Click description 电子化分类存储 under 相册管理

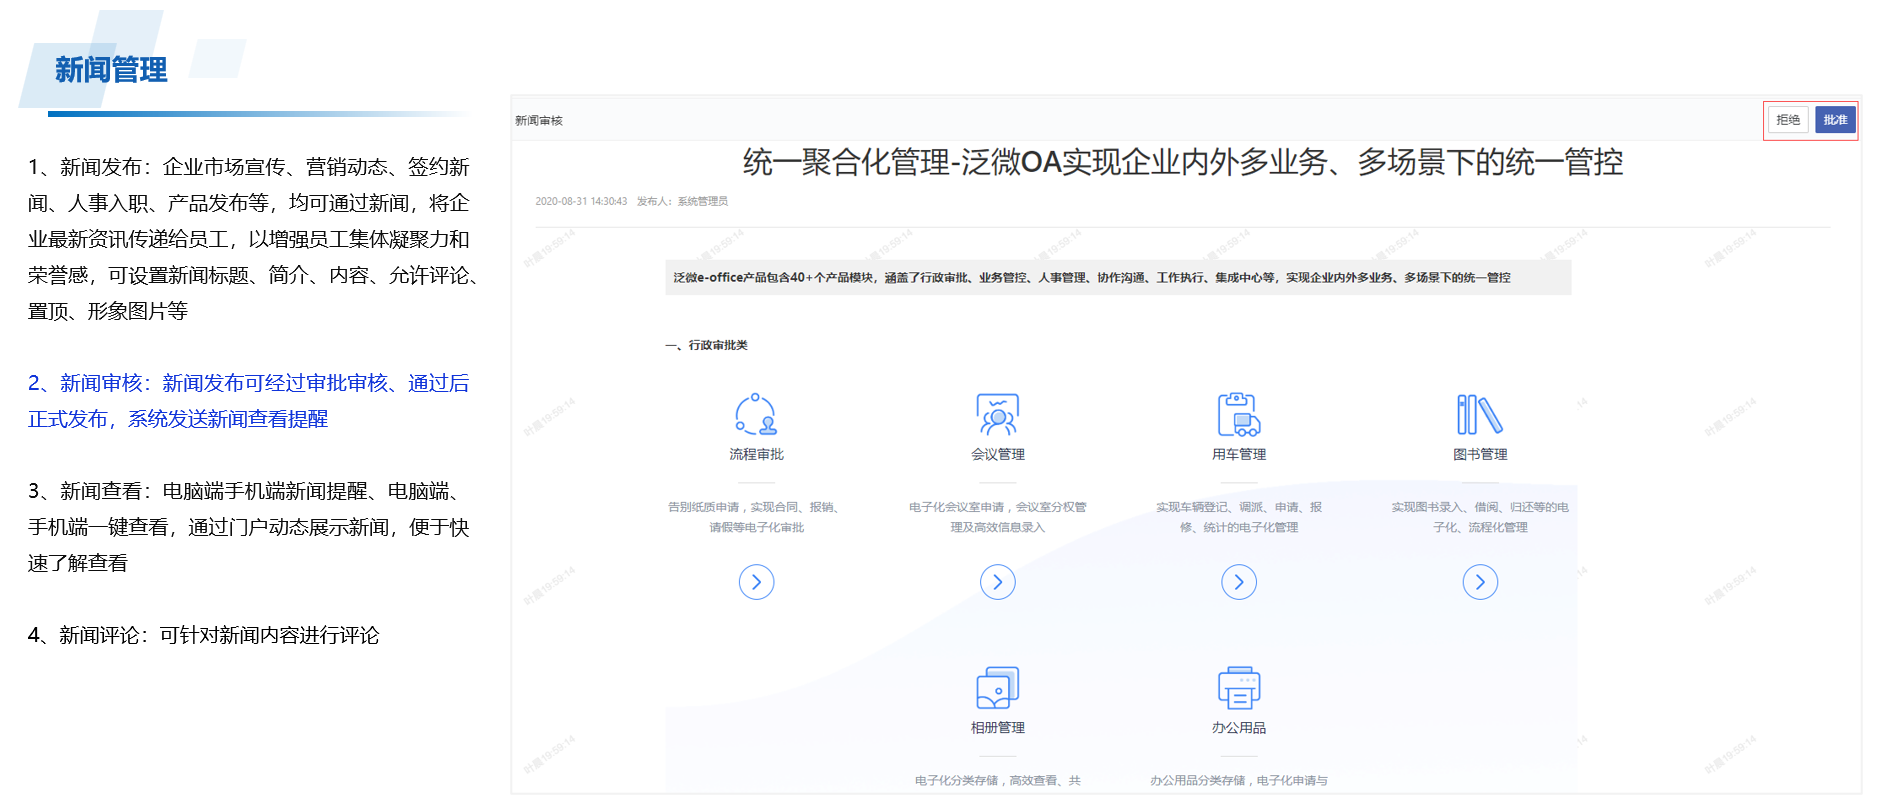(x=998, y=781)
